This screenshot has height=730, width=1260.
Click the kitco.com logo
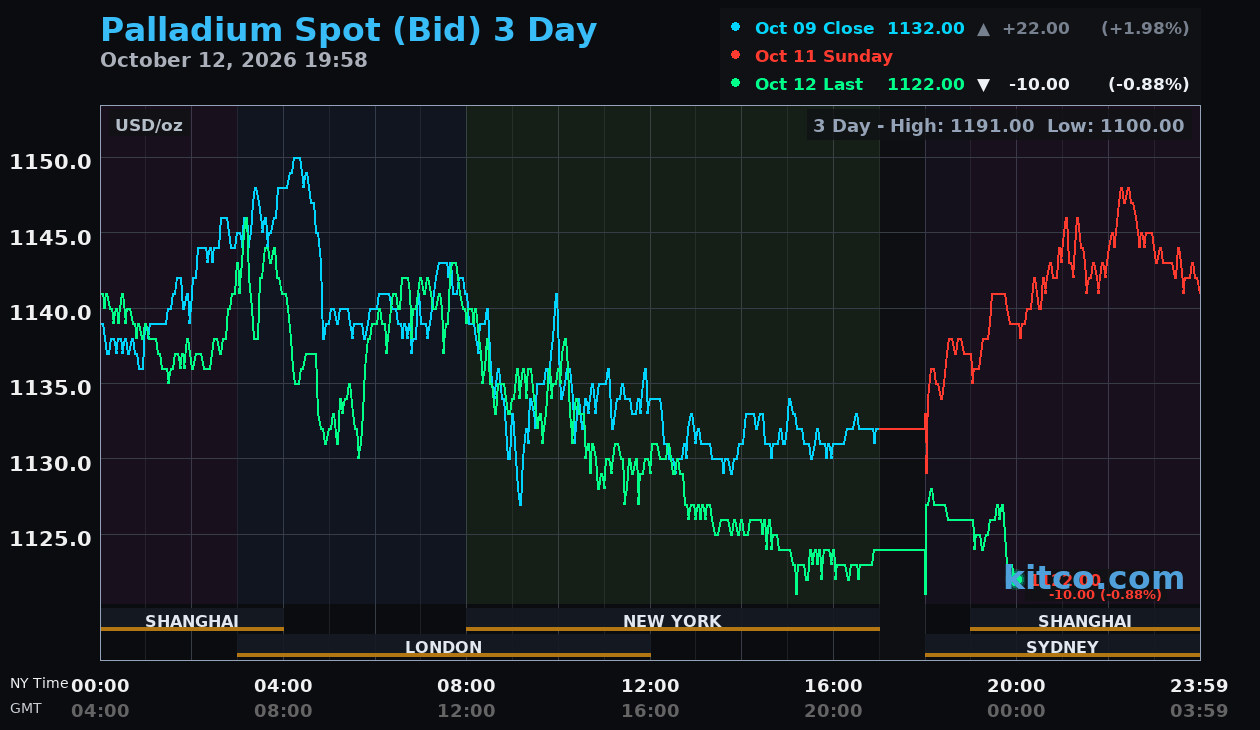[1094, 578]
